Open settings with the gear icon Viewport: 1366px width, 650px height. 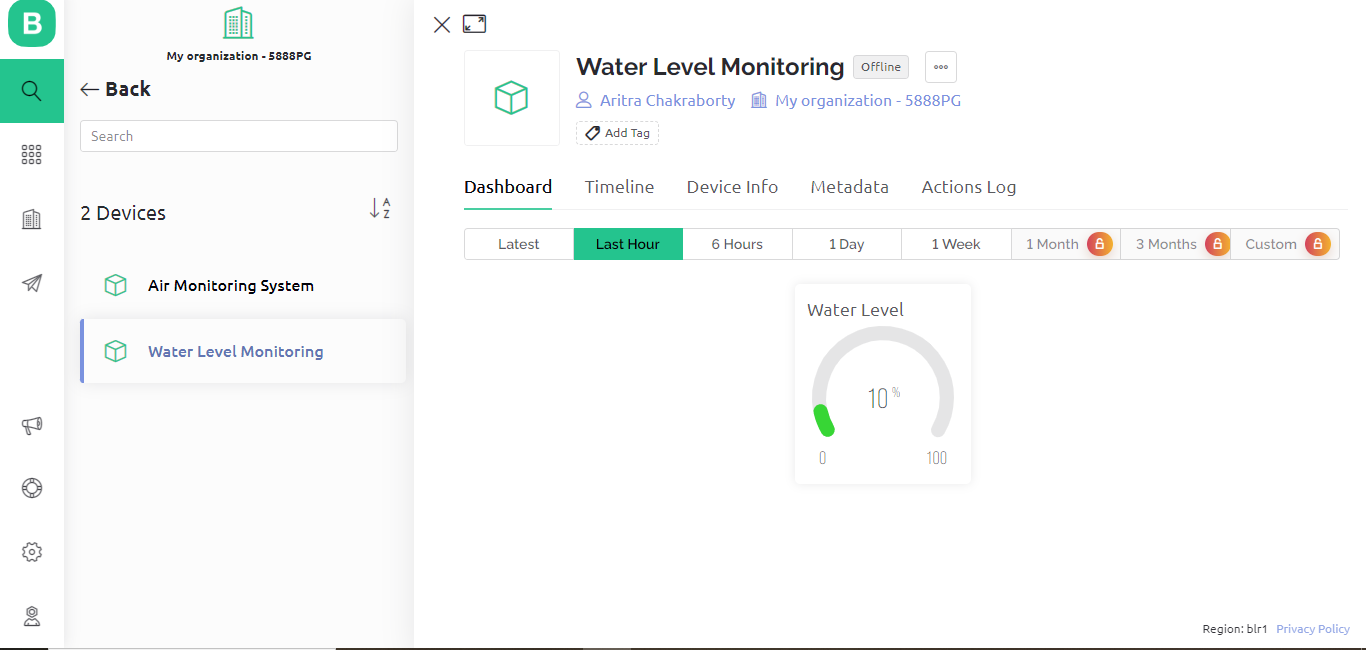click(x=31, y=551)
